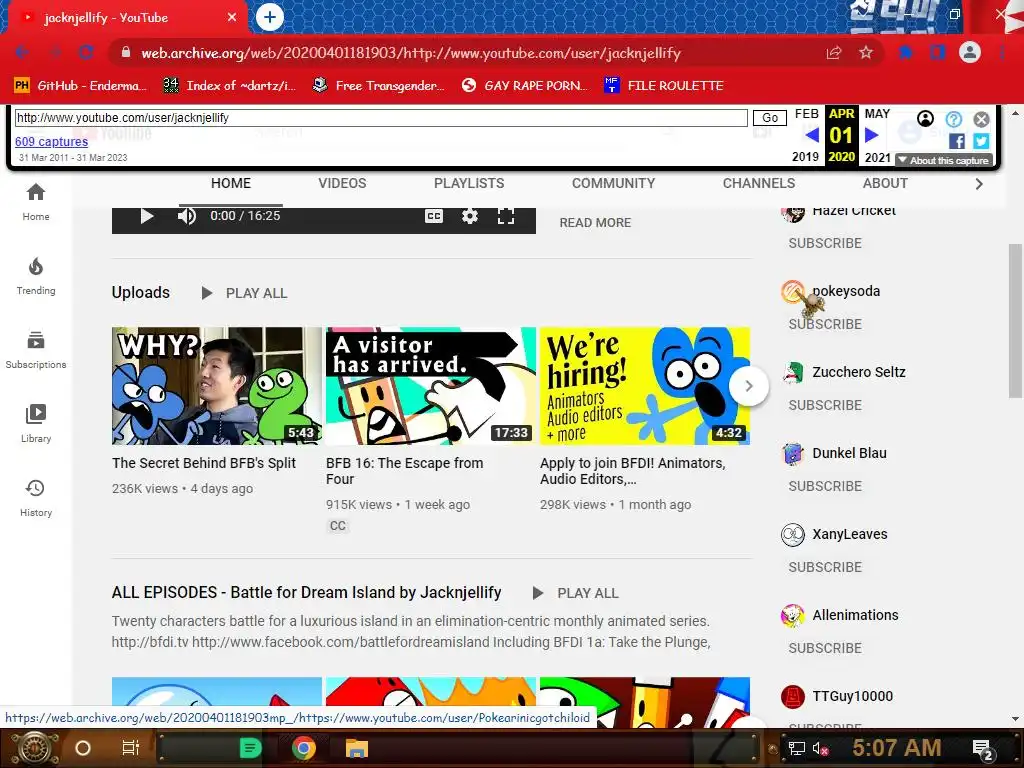Open Wayback Machine help question icon
The height and width of the screenshot is (768, 1024).
click(953, 119)
